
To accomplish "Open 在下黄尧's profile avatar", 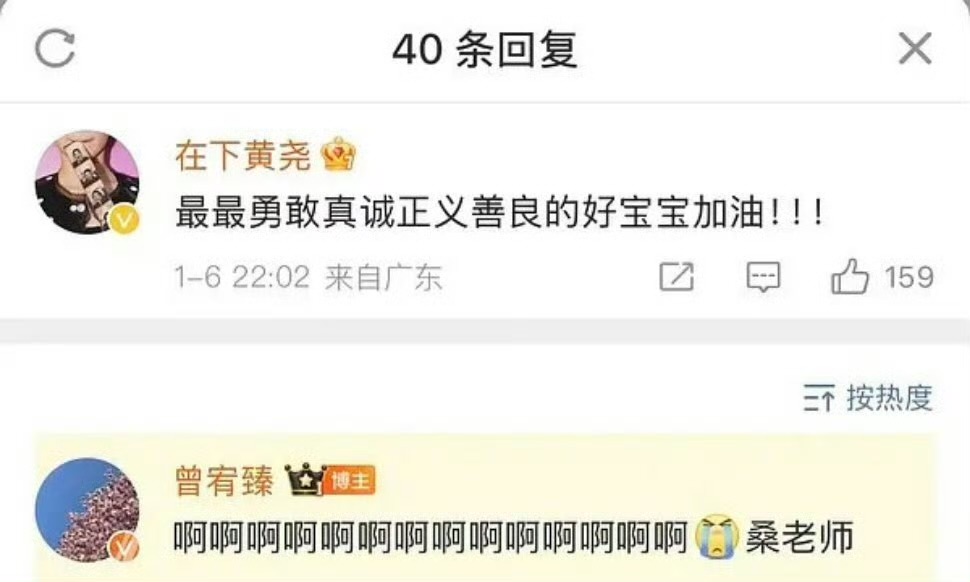I will click(87, 182).
